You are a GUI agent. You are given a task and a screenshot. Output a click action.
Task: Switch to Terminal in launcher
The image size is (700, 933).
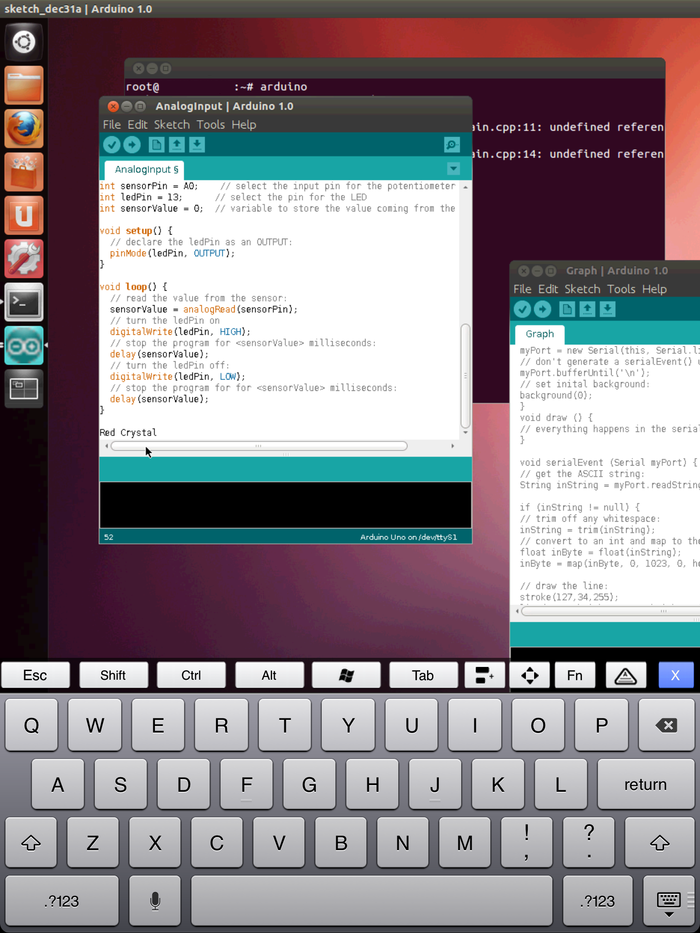tap(24, 302)
